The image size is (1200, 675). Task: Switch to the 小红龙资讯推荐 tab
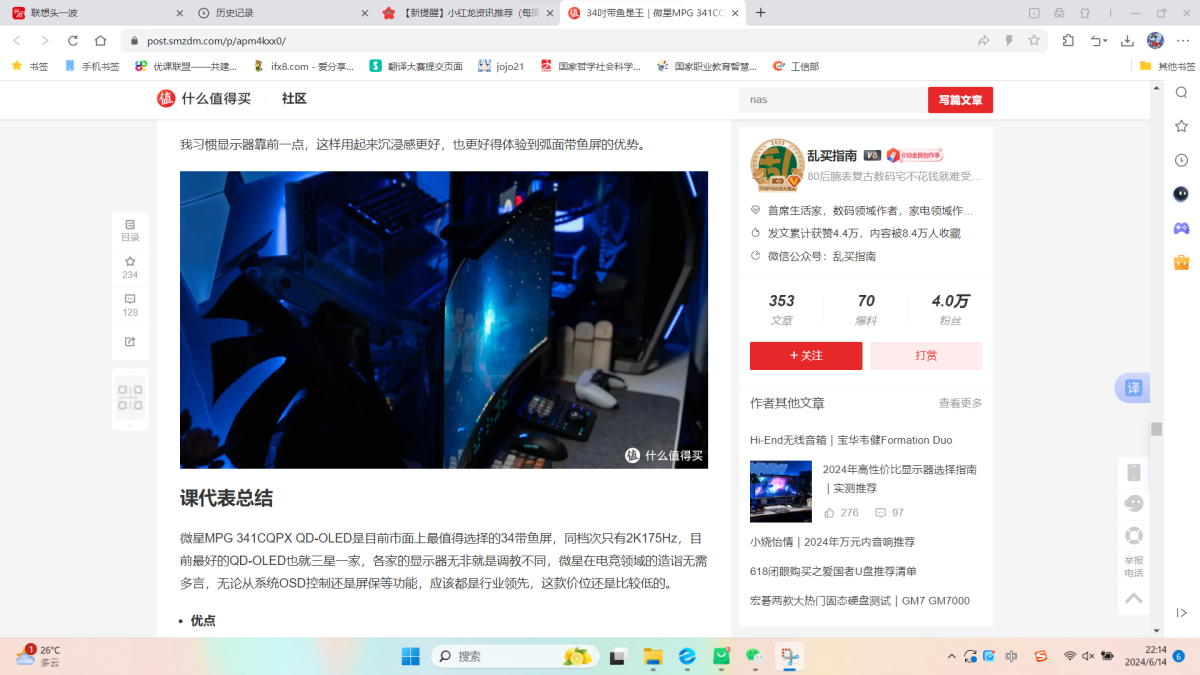pos(467,13)
